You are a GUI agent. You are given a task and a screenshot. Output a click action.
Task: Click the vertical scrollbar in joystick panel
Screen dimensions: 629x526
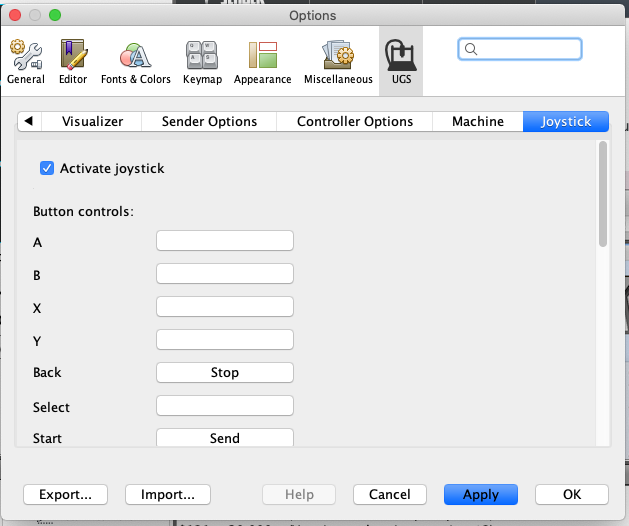(602, 195)
